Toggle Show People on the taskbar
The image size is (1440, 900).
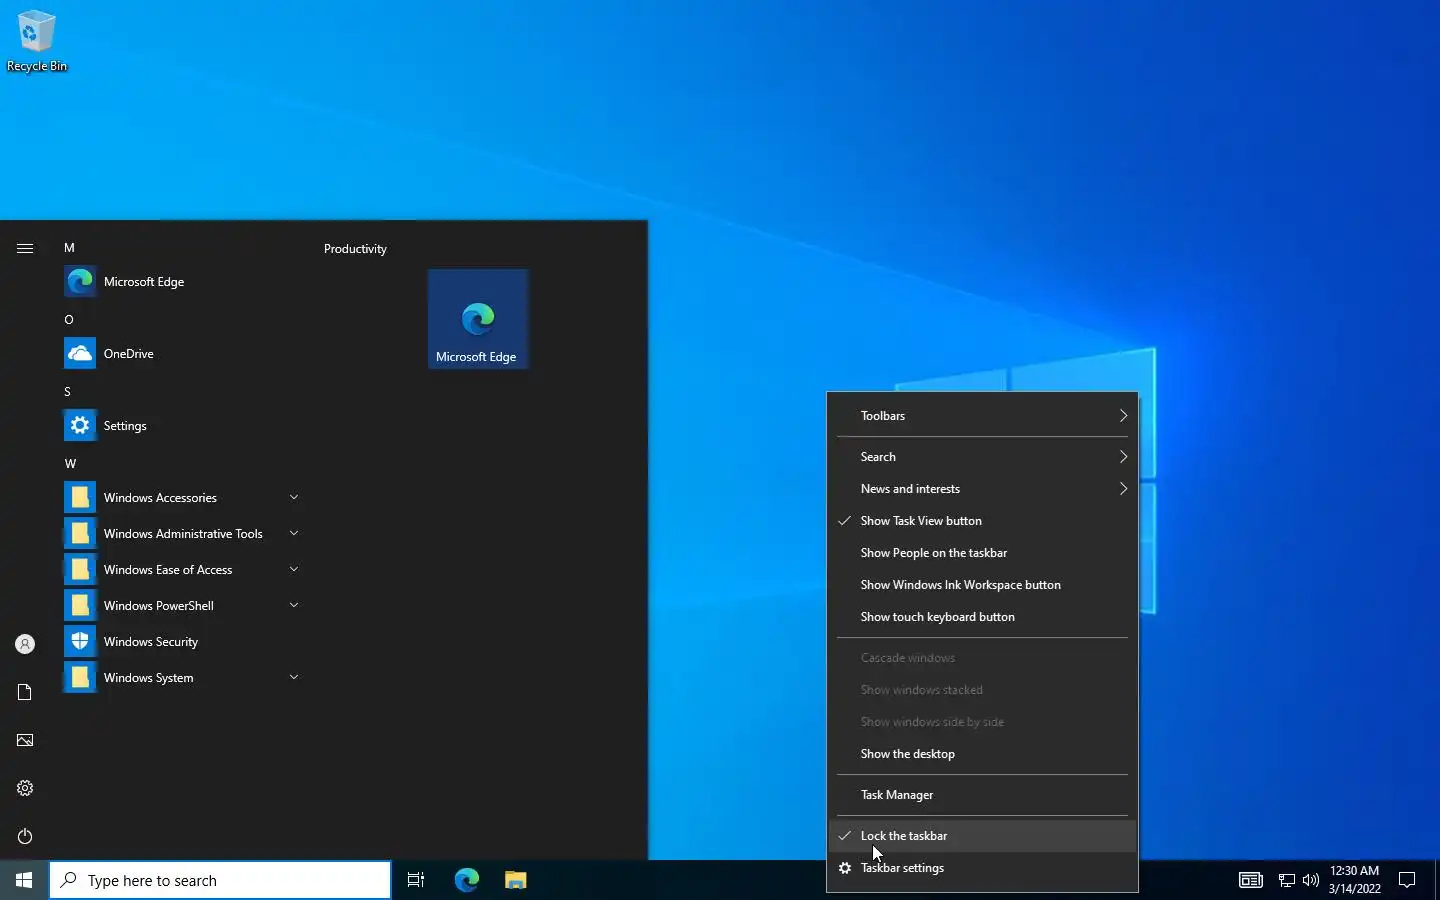(982, 553)
